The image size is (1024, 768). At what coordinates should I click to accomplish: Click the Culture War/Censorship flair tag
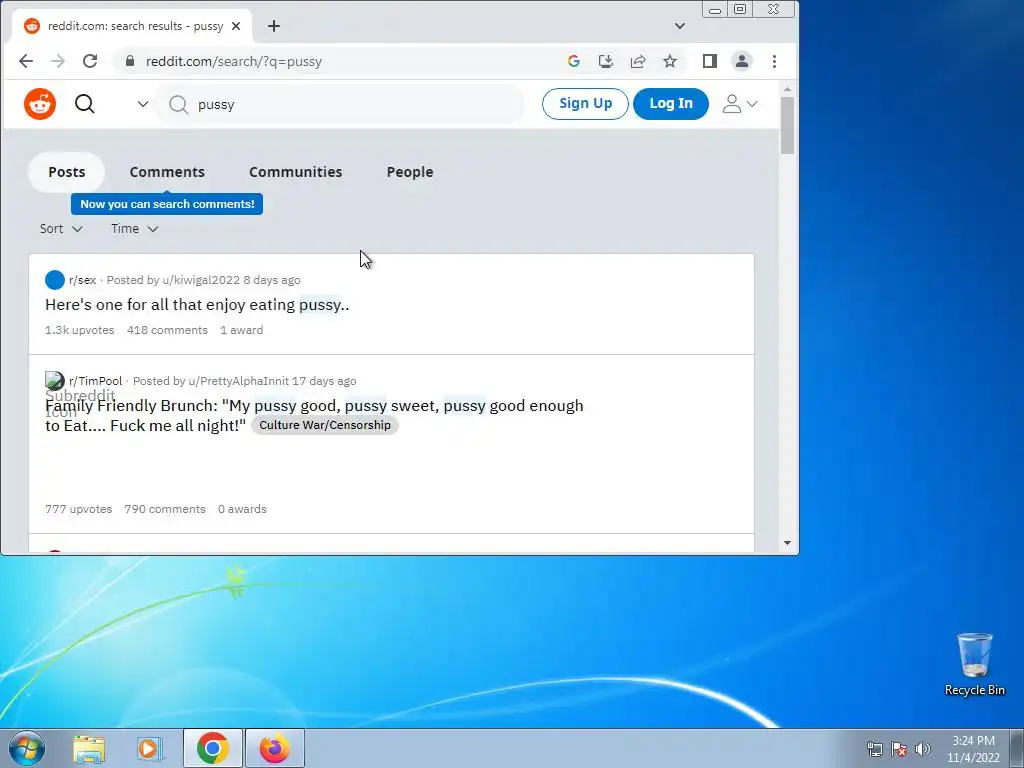[325, 425]
